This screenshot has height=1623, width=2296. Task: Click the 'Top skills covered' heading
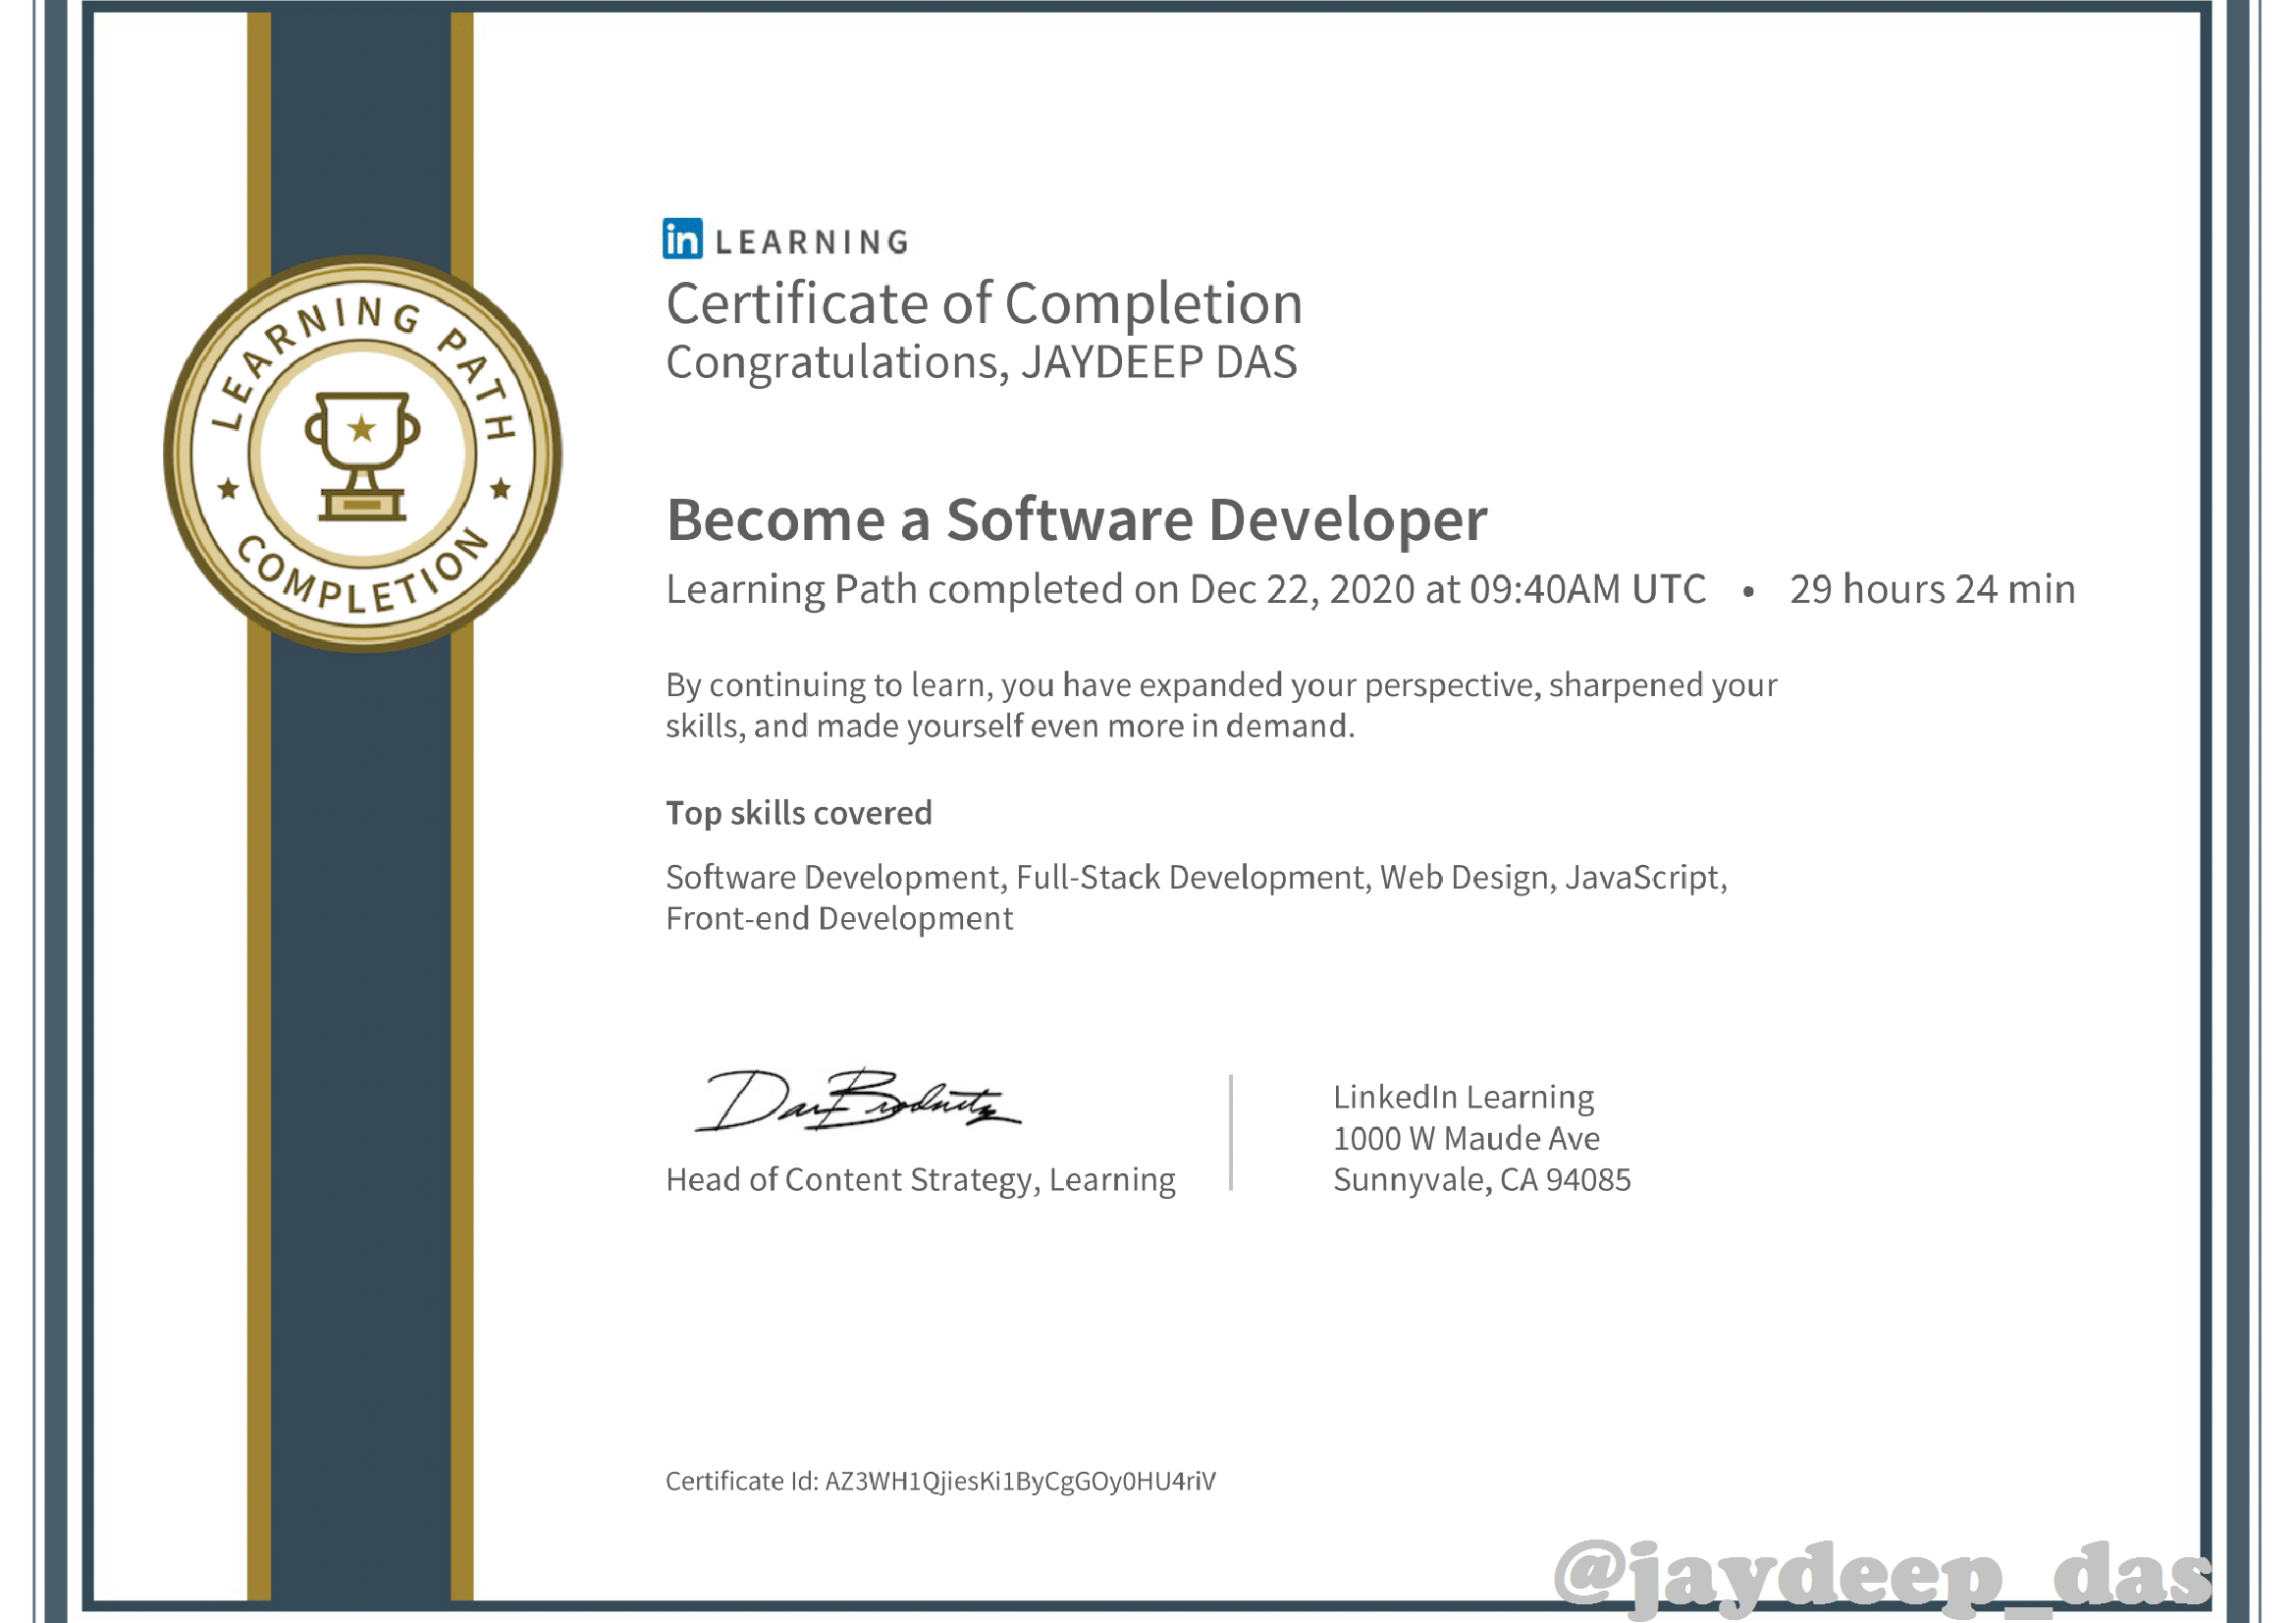tap(799, 813)
